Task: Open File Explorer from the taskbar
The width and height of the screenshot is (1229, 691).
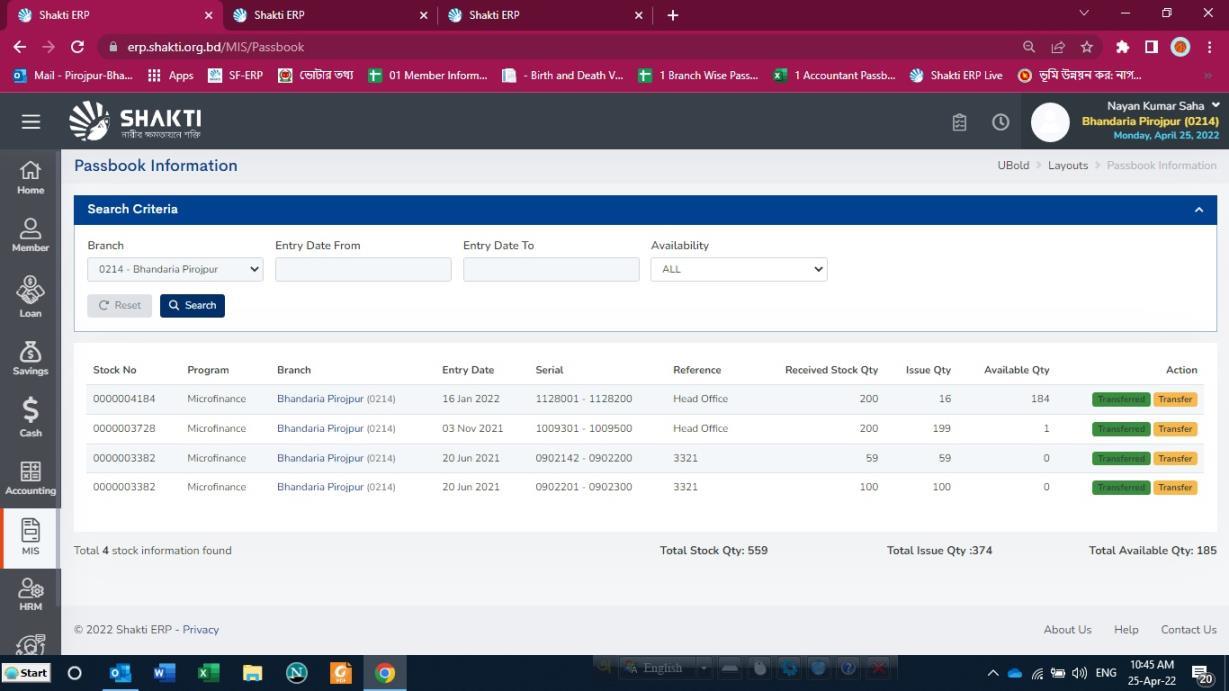Action: click(252, 673)
